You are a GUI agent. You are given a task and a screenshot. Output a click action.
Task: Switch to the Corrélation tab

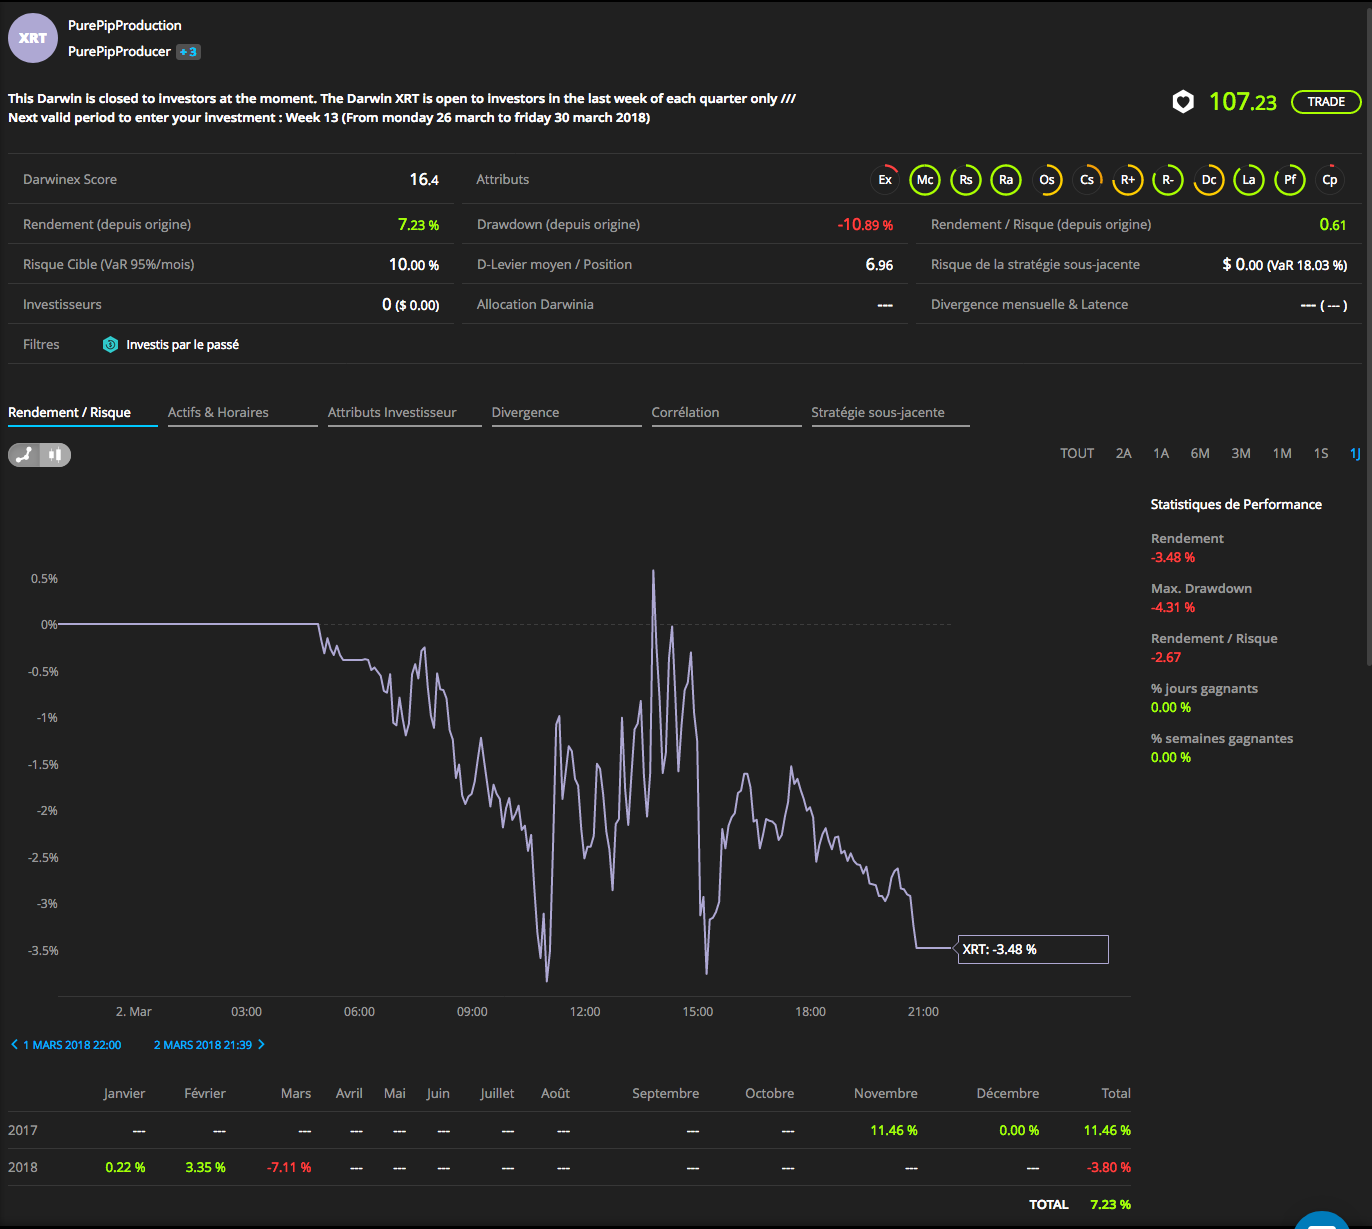[685, 412]
